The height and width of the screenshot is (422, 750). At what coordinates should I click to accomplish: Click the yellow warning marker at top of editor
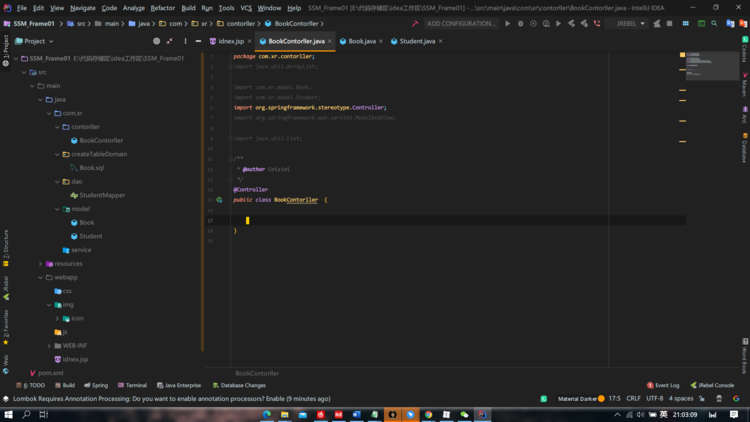(683, 55)
